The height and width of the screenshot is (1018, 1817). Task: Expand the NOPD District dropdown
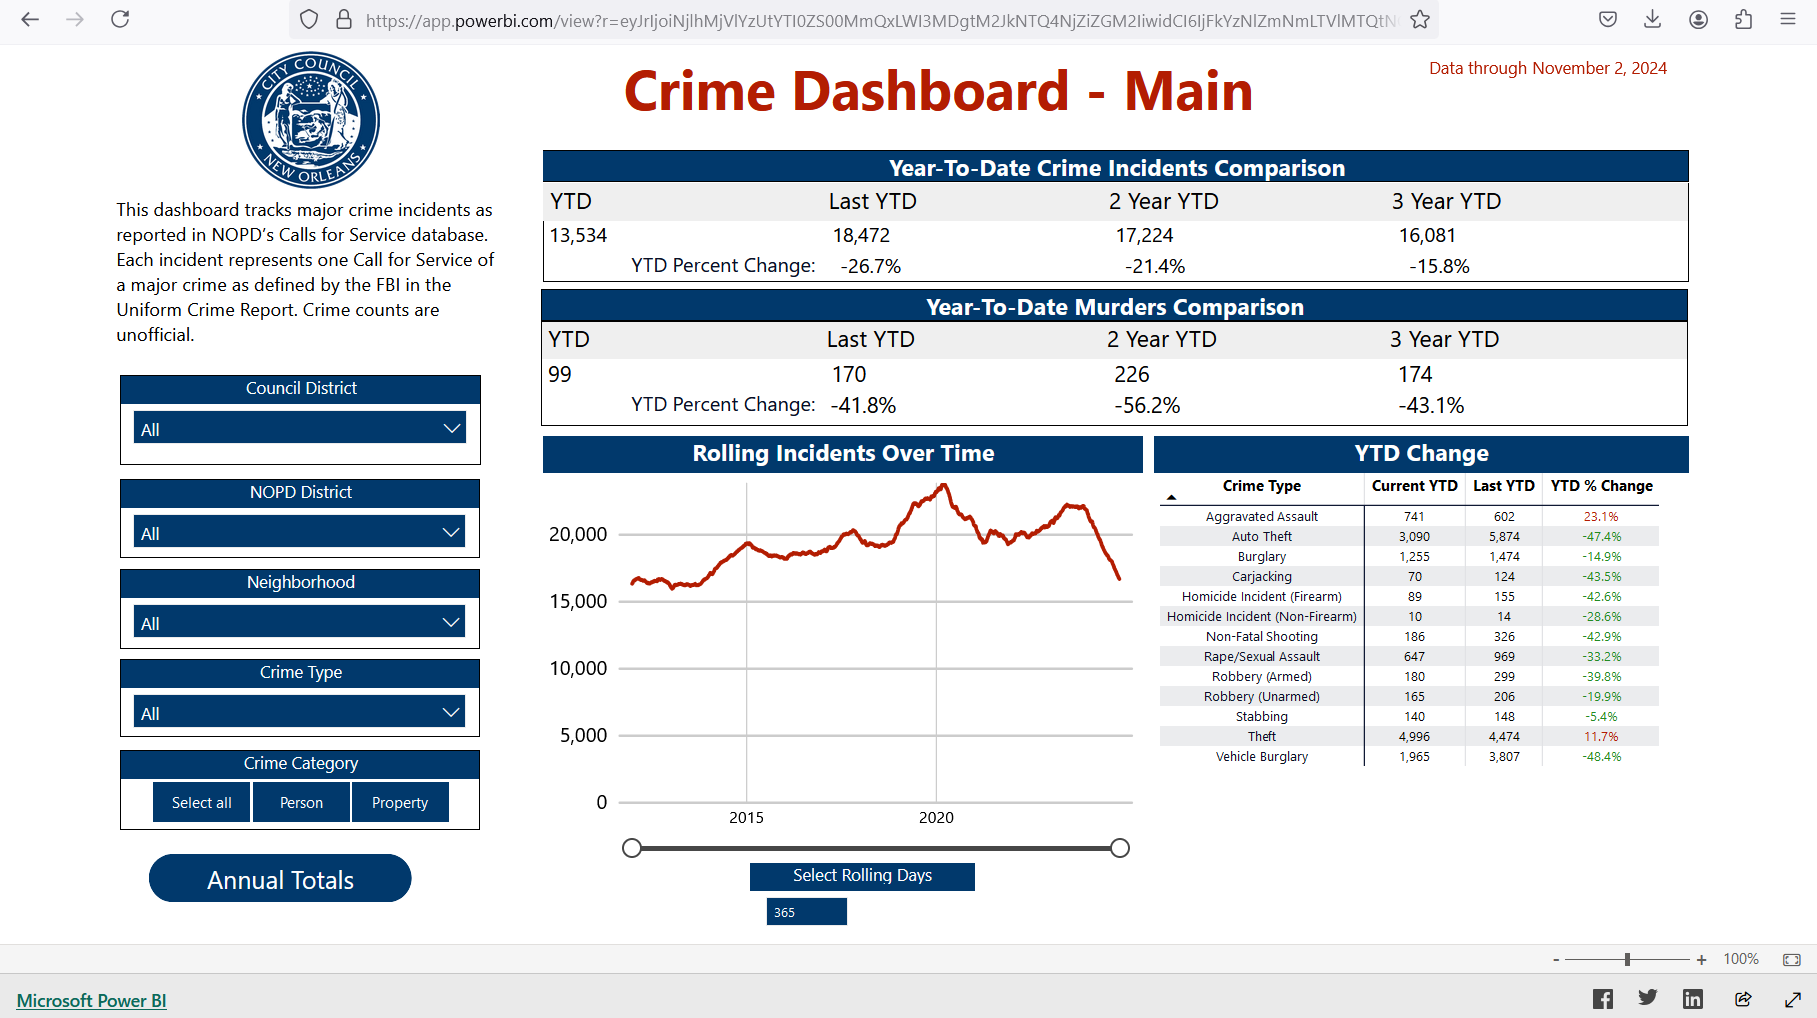[300, 532]
